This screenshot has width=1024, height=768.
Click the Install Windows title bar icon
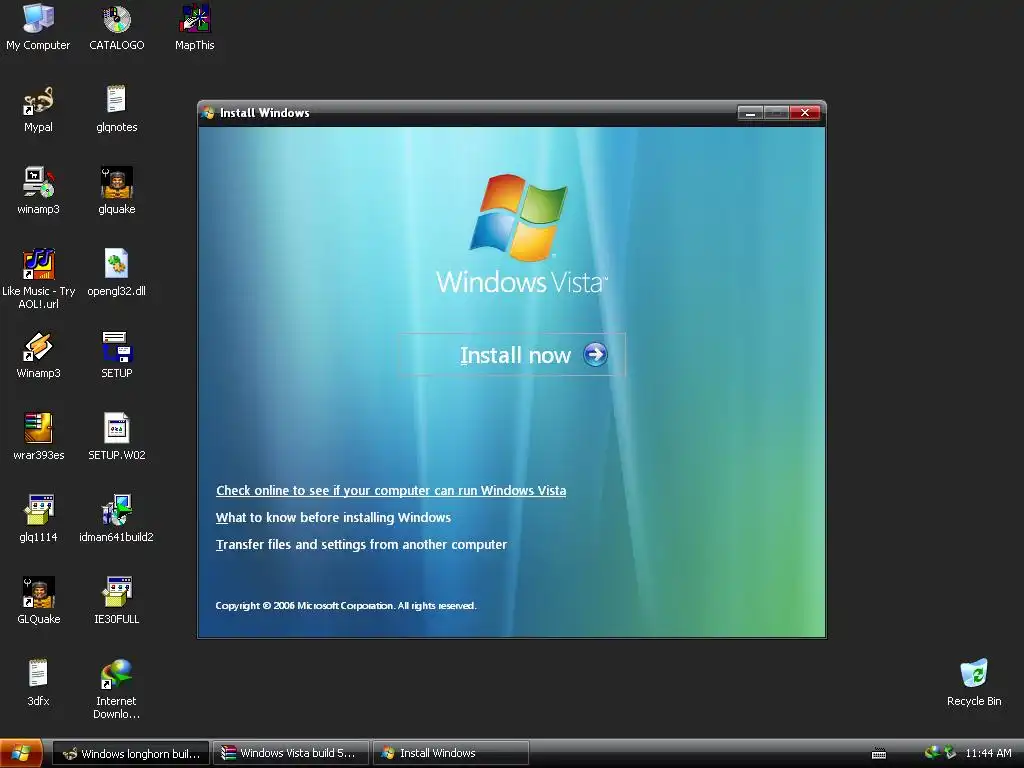[208, 112]
